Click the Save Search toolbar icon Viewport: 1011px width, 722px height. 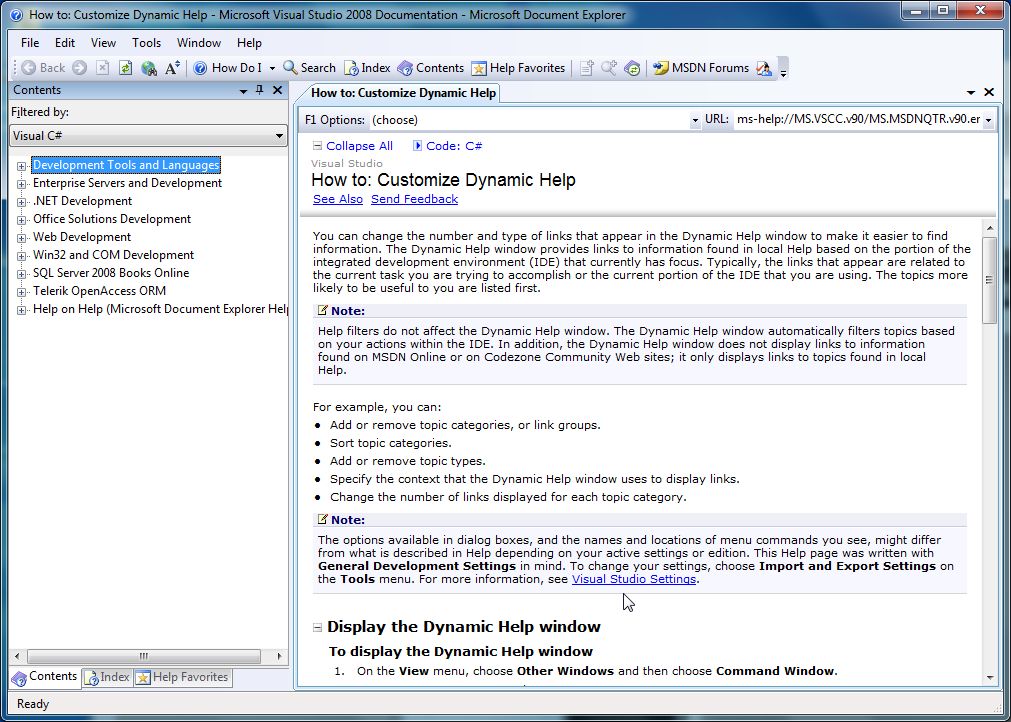609,68
